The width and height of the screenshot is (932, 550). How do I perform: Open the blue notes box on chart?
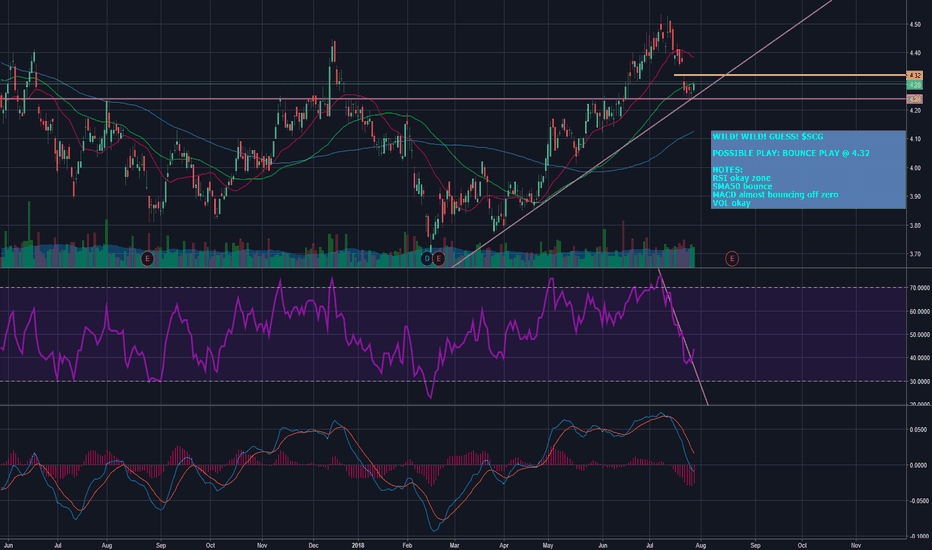(808, 169)
